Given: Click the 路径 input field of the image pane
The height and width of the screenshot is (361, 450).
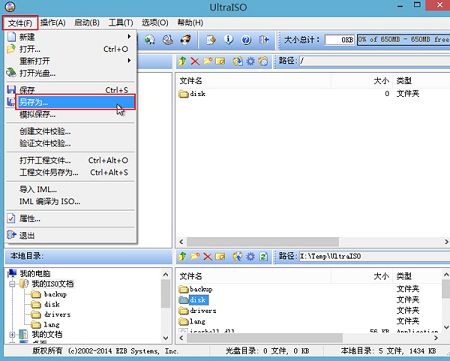Looking at the screenshot, I should pyautogui.click(x=374, y=61).
